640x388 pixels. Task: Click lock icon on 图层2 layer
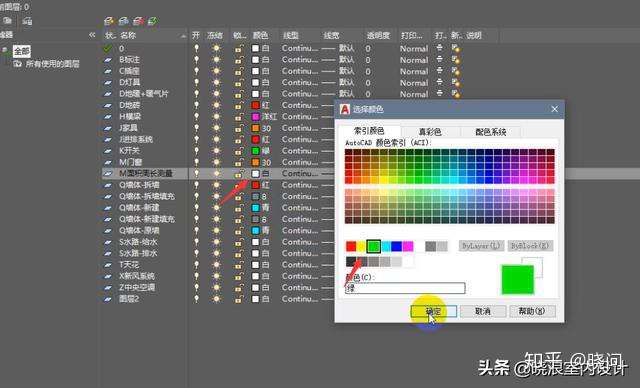[x=239, y=299]
